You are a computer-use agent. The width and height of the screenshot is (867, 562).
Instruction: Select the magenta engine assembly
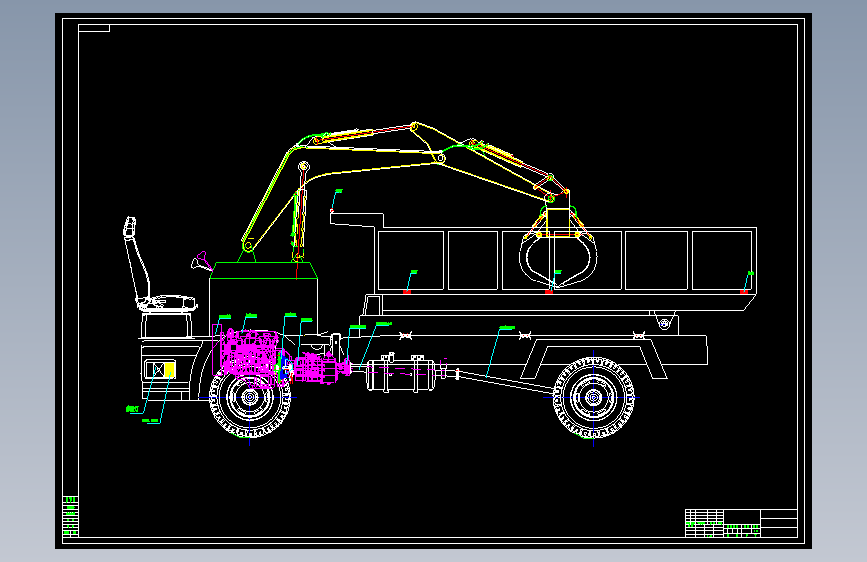249,357
